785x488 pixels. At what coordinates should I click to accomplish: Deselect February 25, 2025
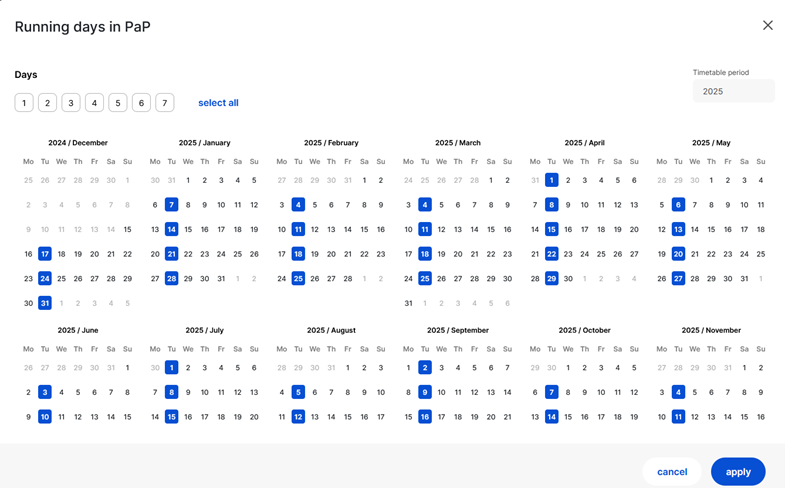coord(298,278)
